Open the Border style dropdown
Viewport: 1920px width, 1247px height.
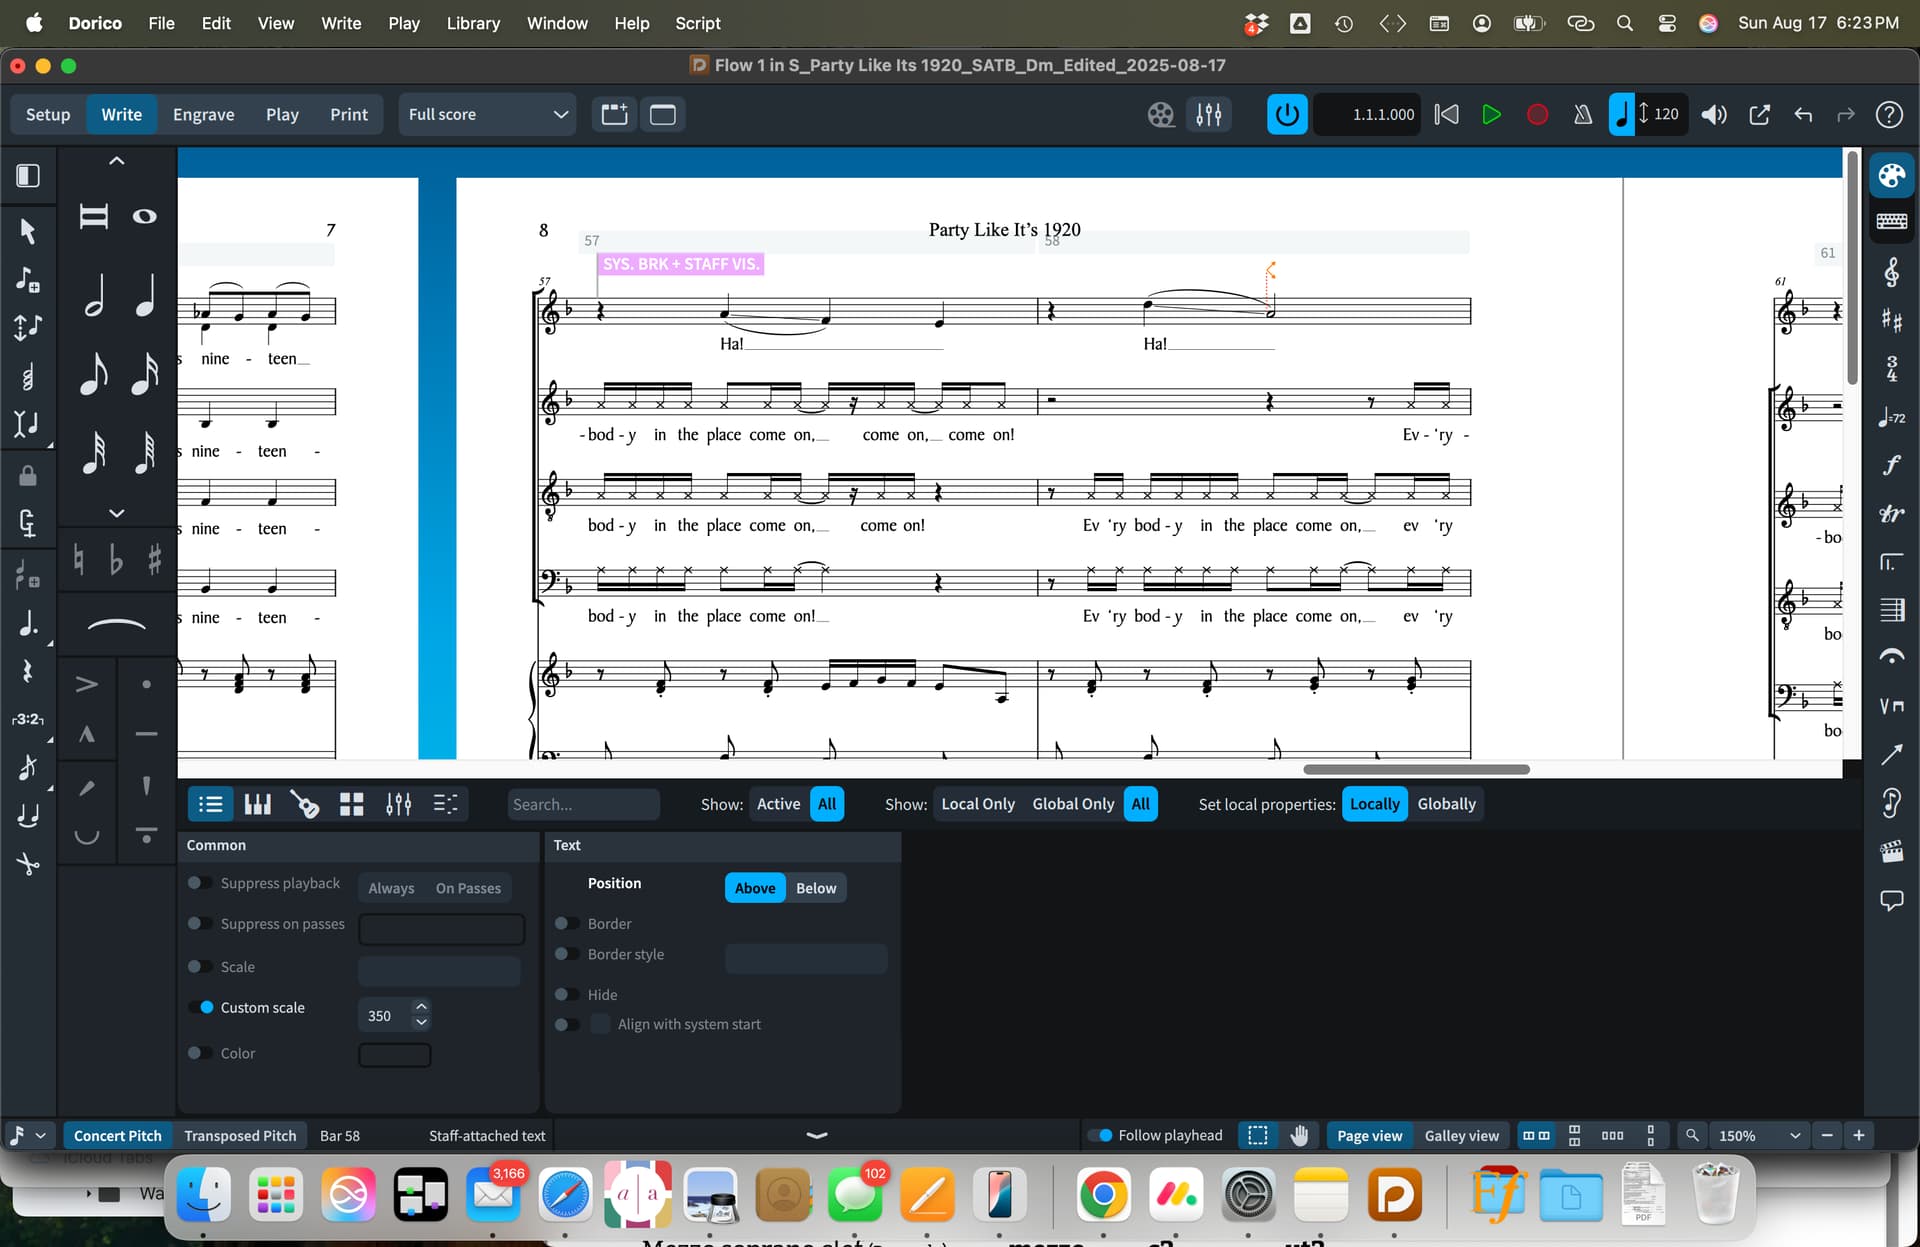tap(806, 958)
